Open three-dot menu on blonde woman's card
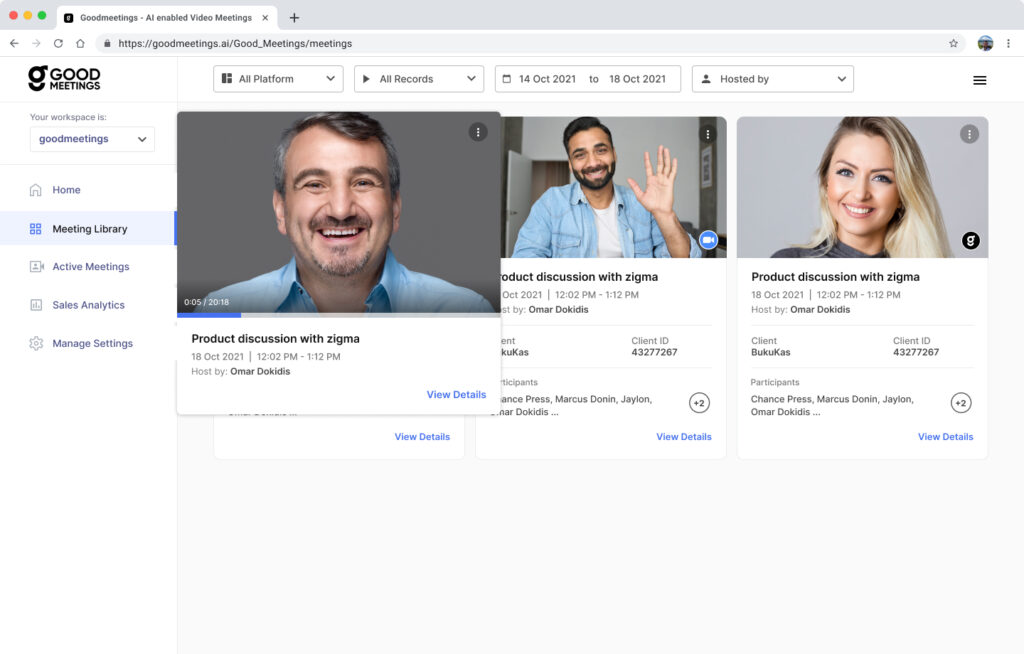The image size is (1024, 654). [x=968, y=134]
